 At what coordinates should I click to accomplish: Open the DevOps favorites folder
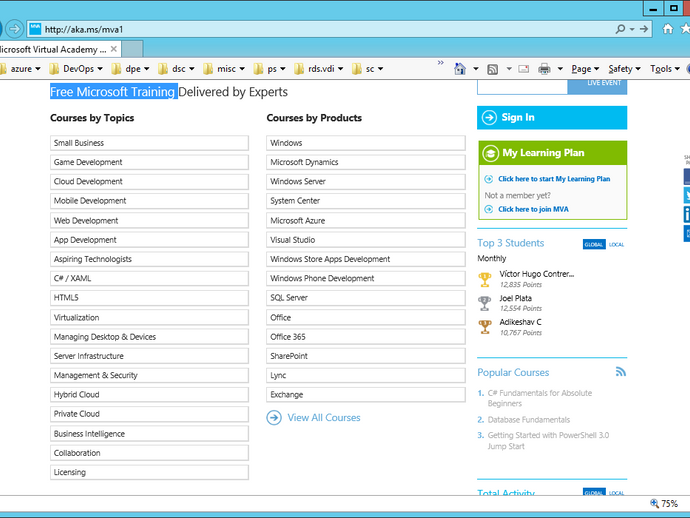76,69
